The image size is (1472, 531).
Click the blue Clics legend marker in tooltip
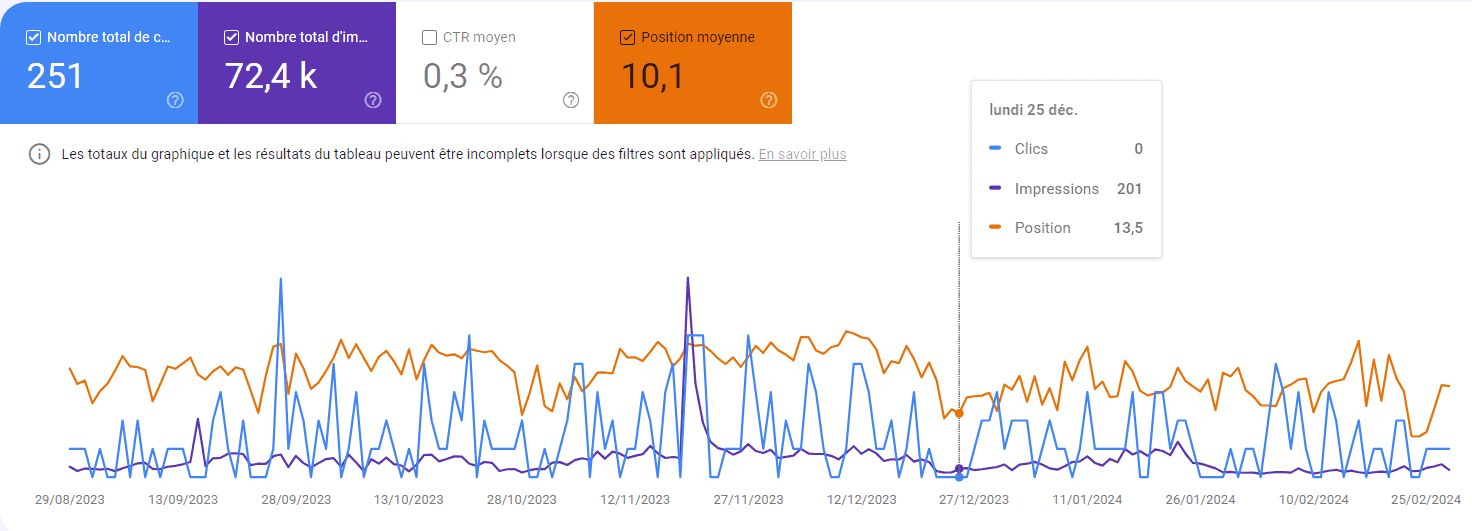pos(995,149)
